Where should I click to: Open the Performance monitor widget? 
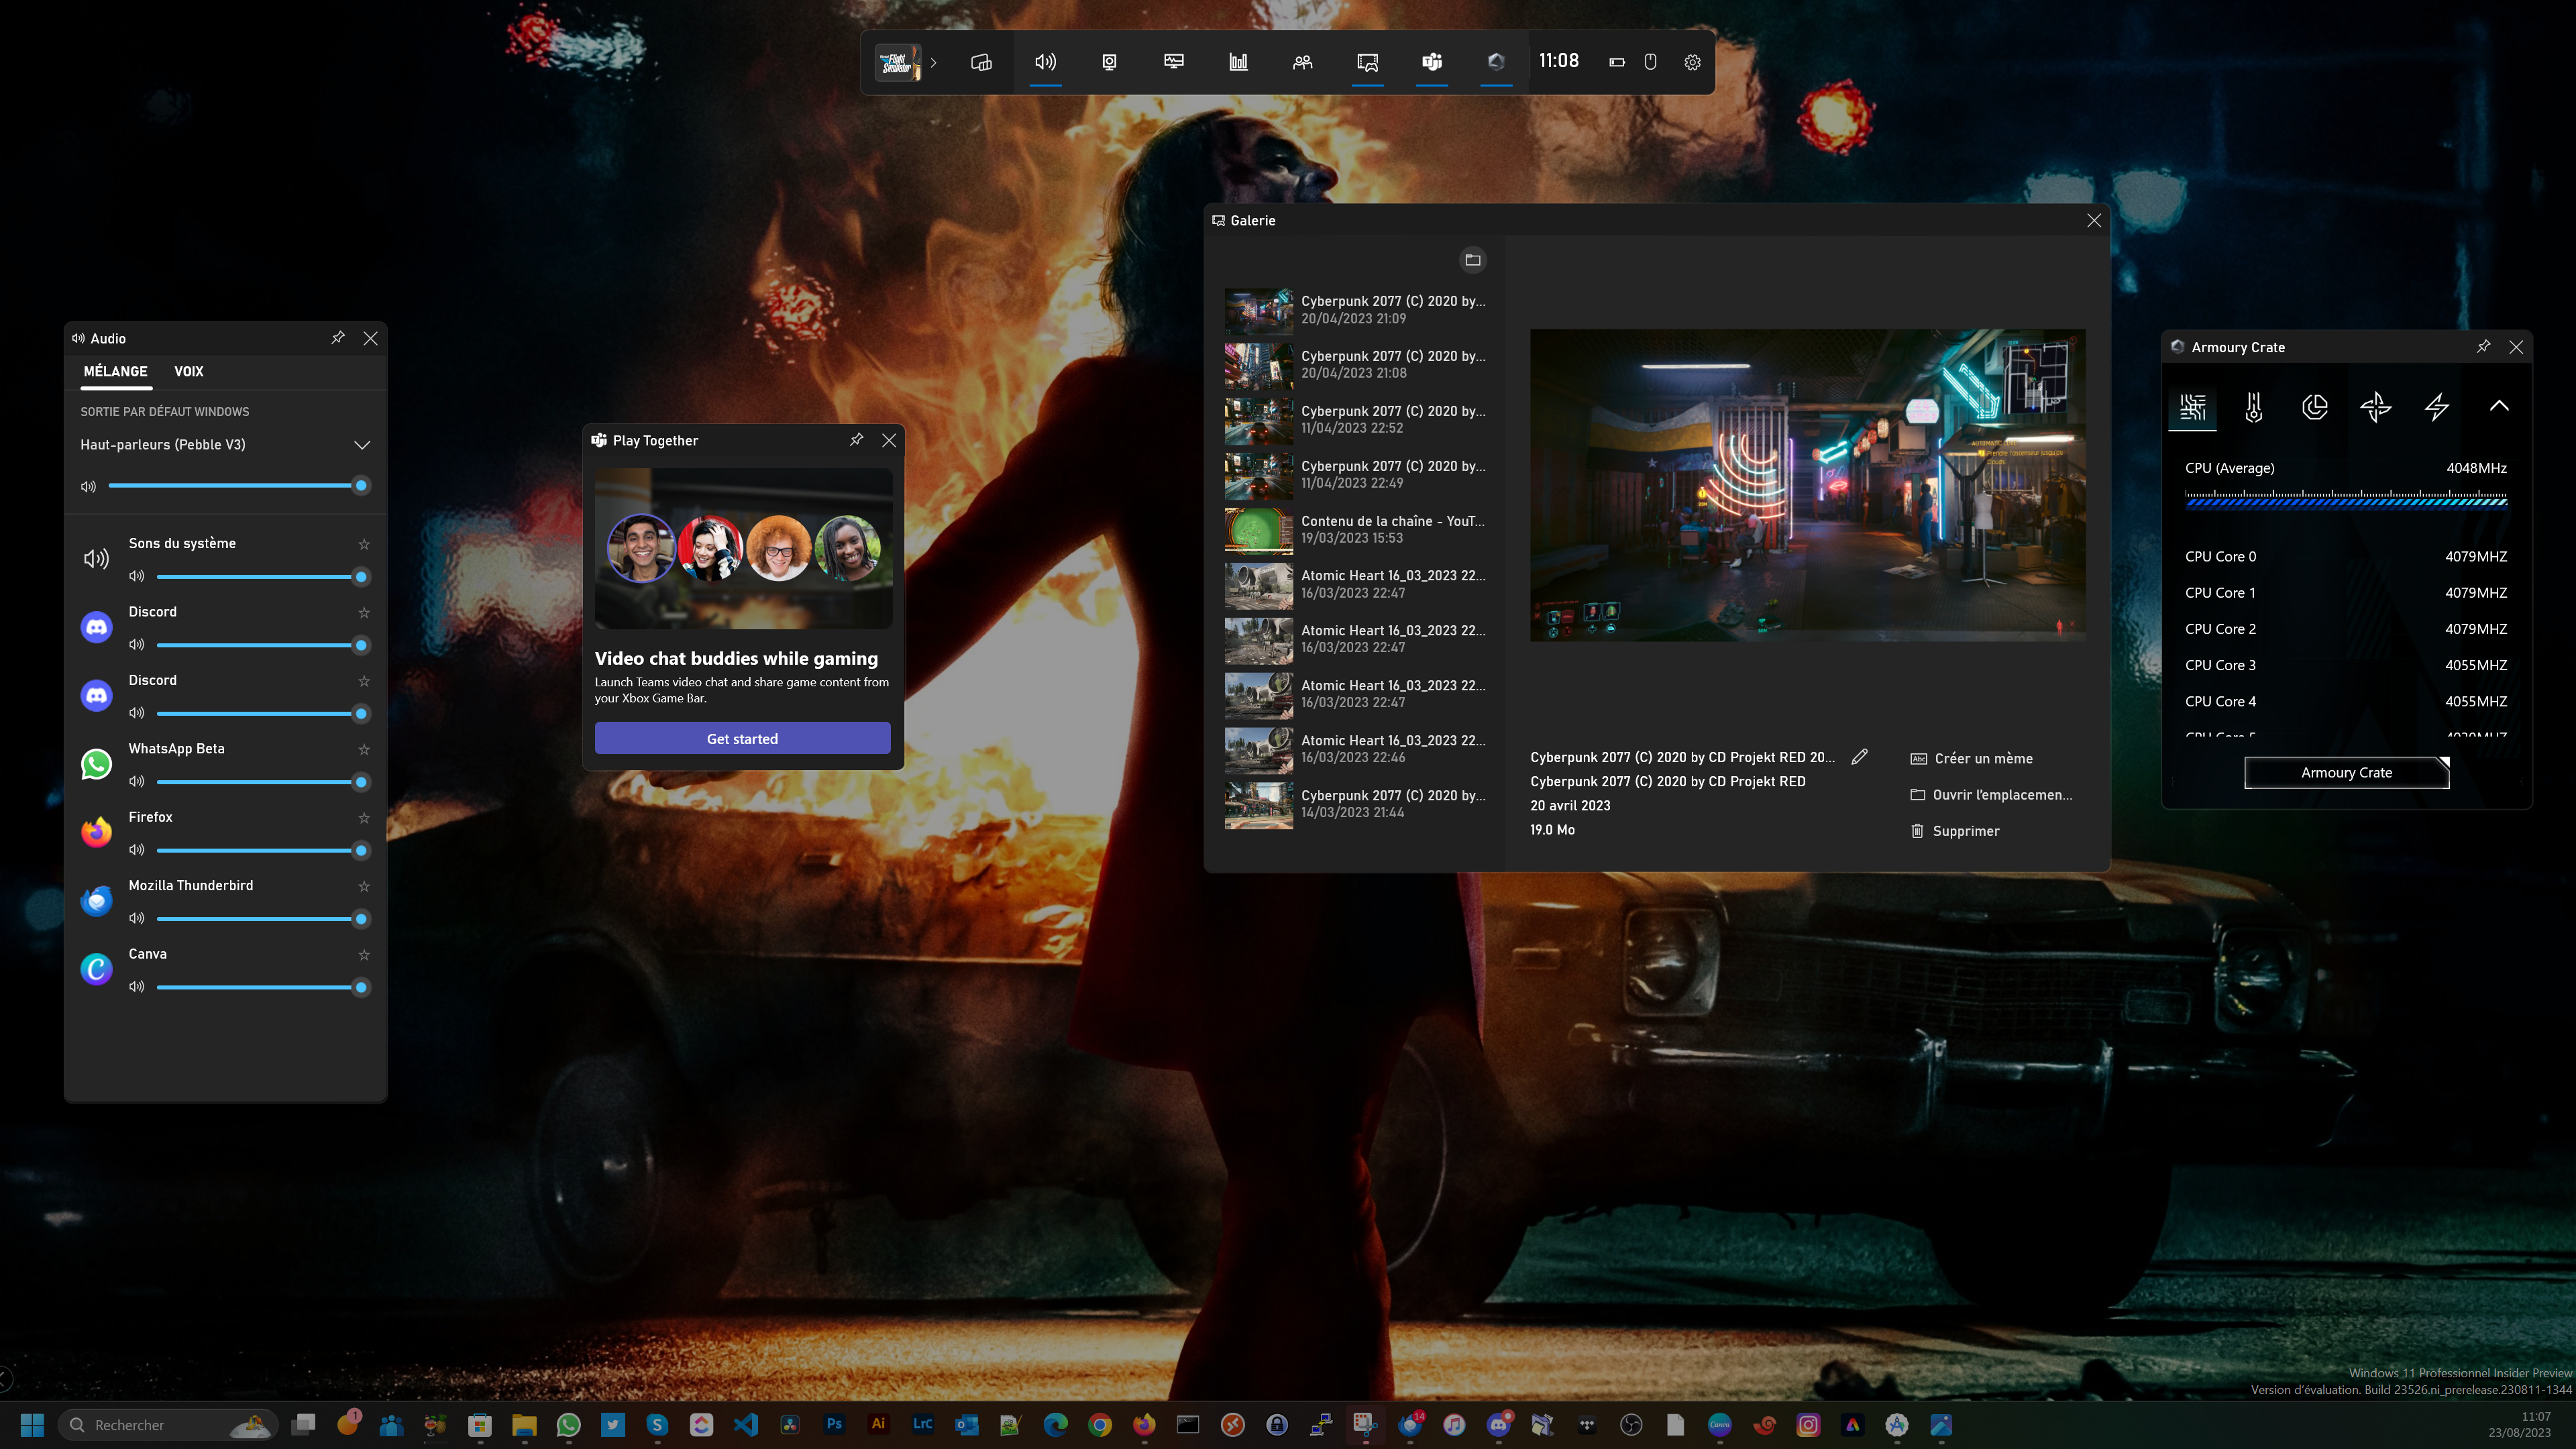[x=1174, y=62]
